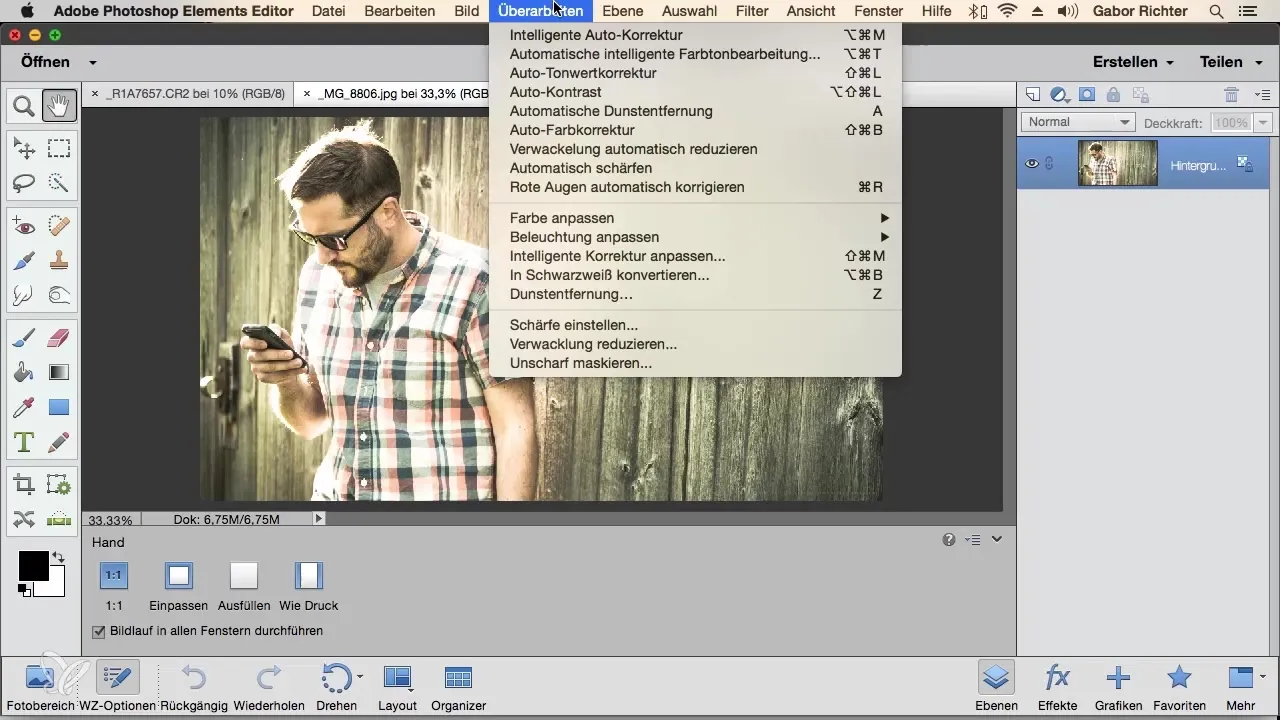This screenshot has width=1280, height=720.
Task: Select the Text tool
Action: (24, 441)
